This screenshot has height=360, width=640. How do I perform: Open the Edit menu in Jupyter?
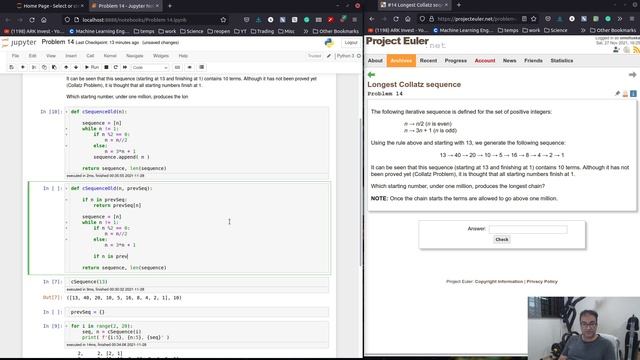[x=33, y=56]
